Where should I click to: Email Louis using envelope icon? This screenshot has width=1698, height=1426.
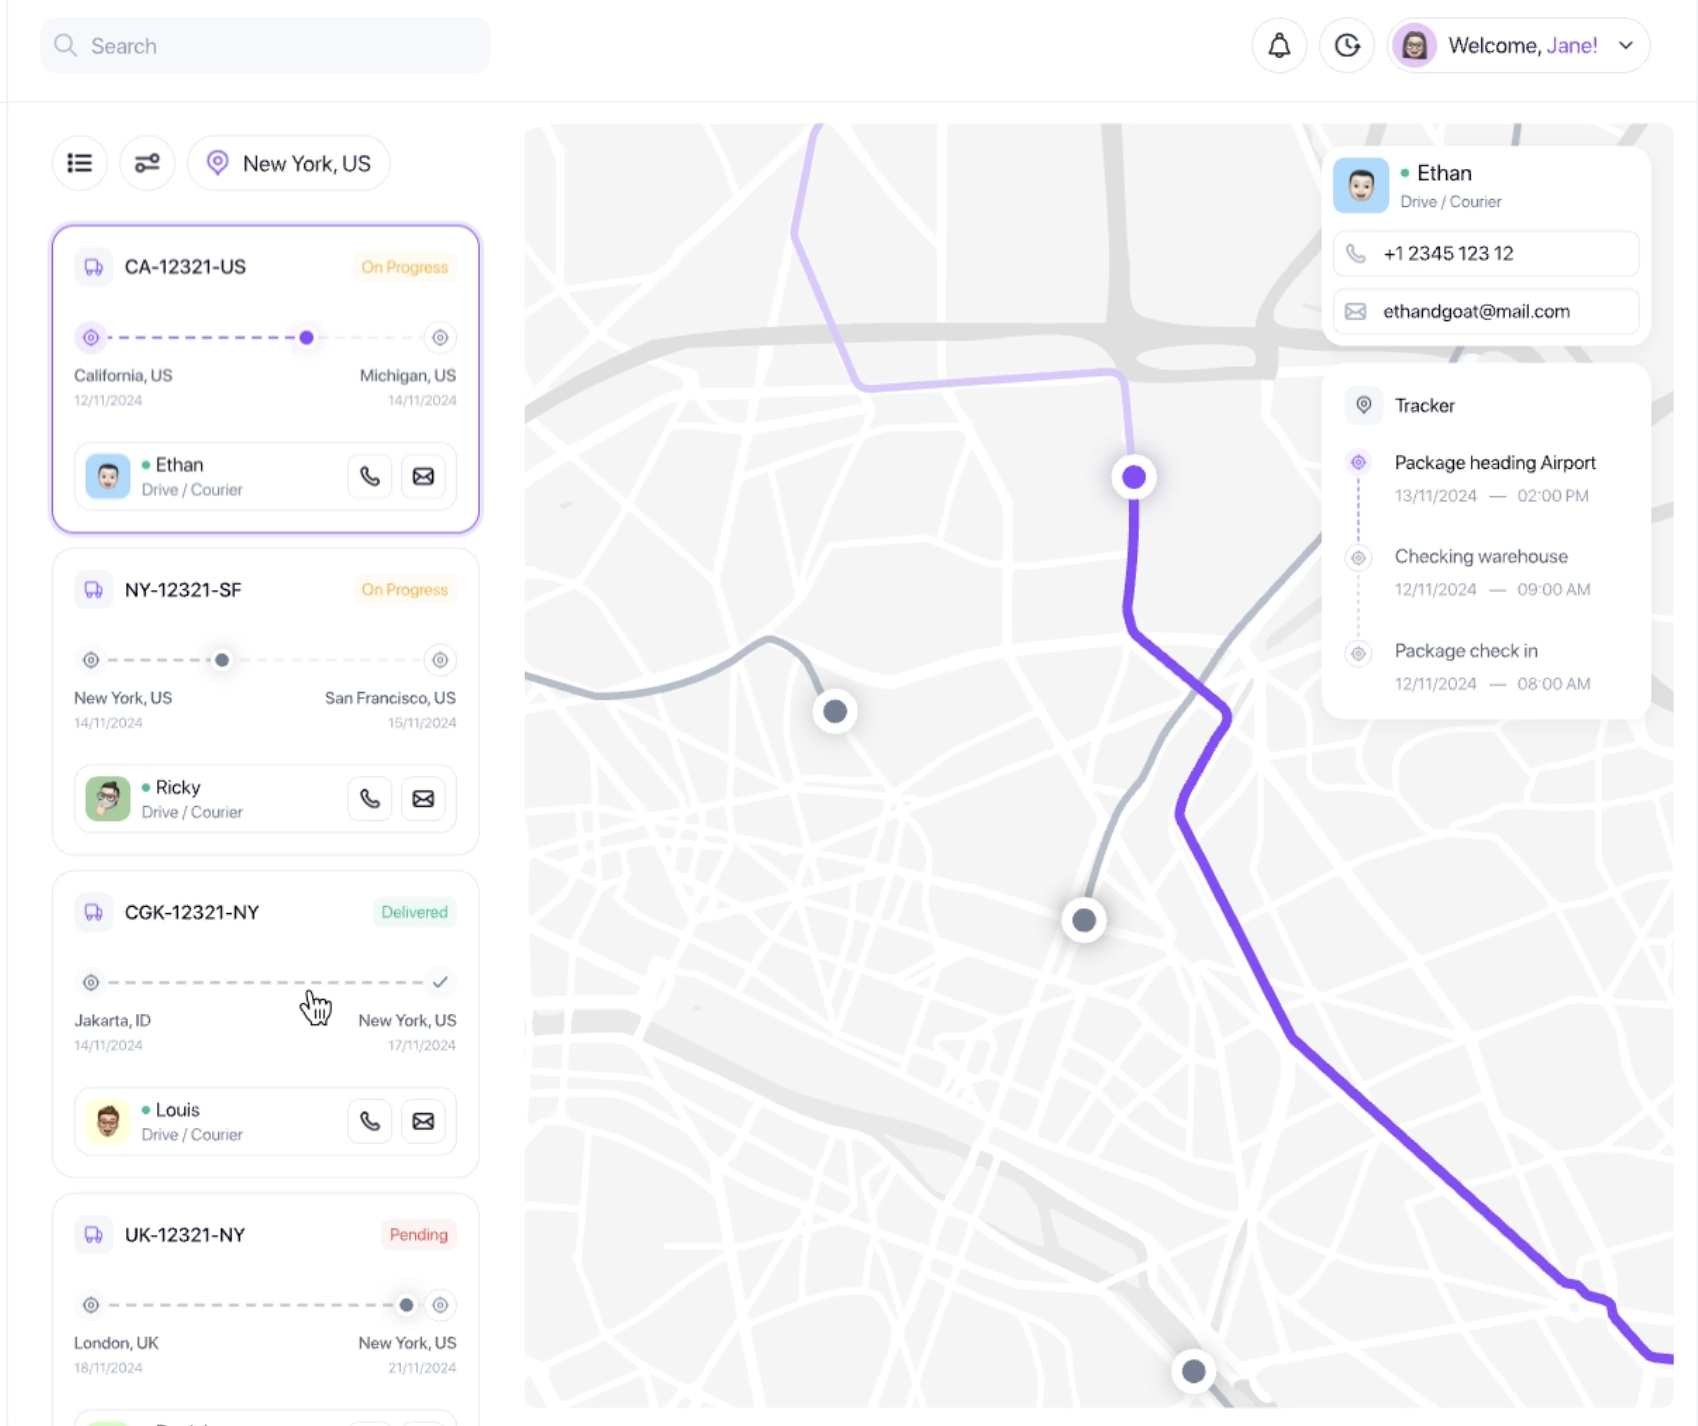[x=424, y=1121]
